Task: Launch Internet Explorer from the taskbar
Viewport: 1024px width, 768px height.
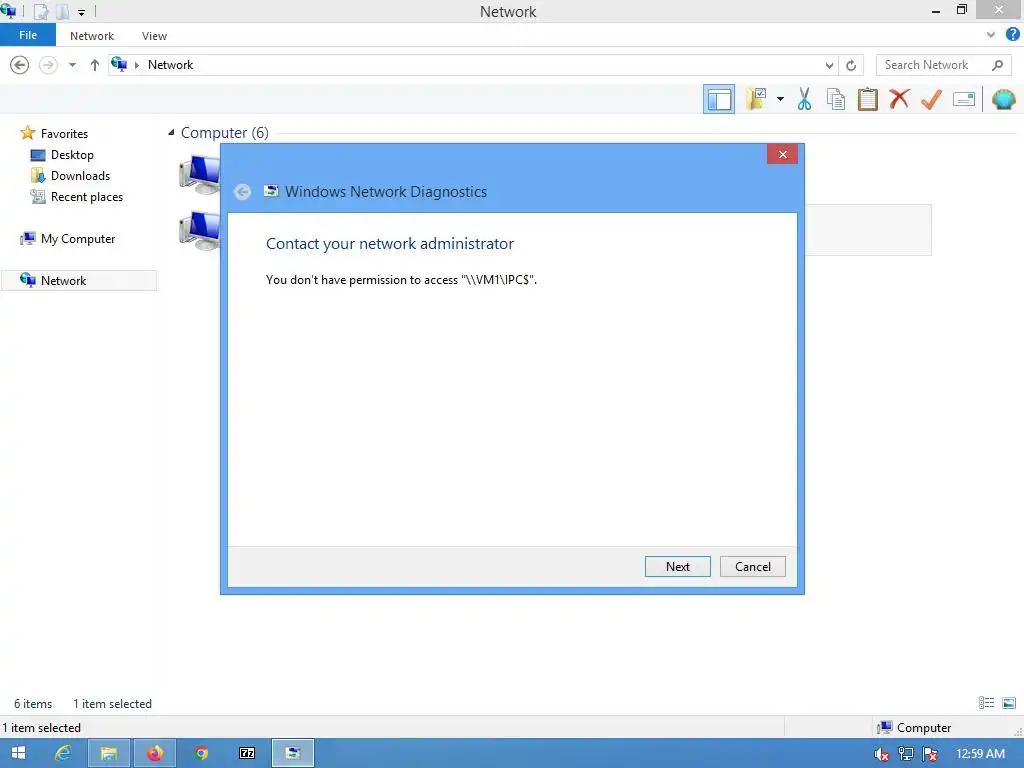Action: (63, 753)
